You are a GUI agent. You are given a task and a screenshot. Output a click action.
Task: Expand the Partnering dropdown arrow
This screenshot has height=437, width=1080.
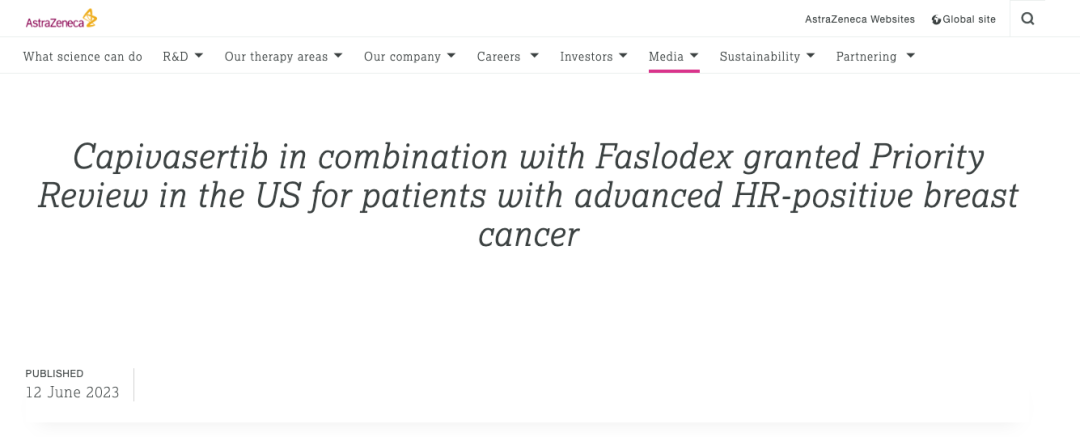(x=911, y=56)
